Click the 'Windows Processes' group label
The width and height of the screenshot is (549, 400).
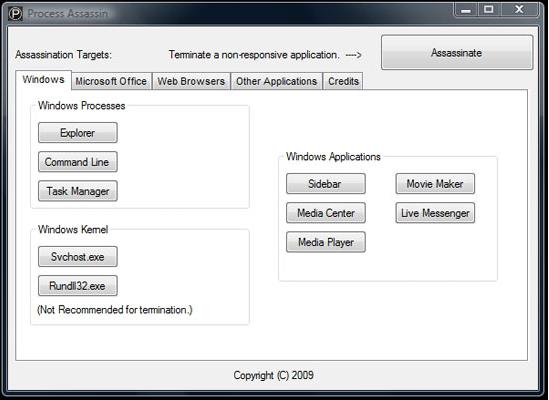(82, 105)
